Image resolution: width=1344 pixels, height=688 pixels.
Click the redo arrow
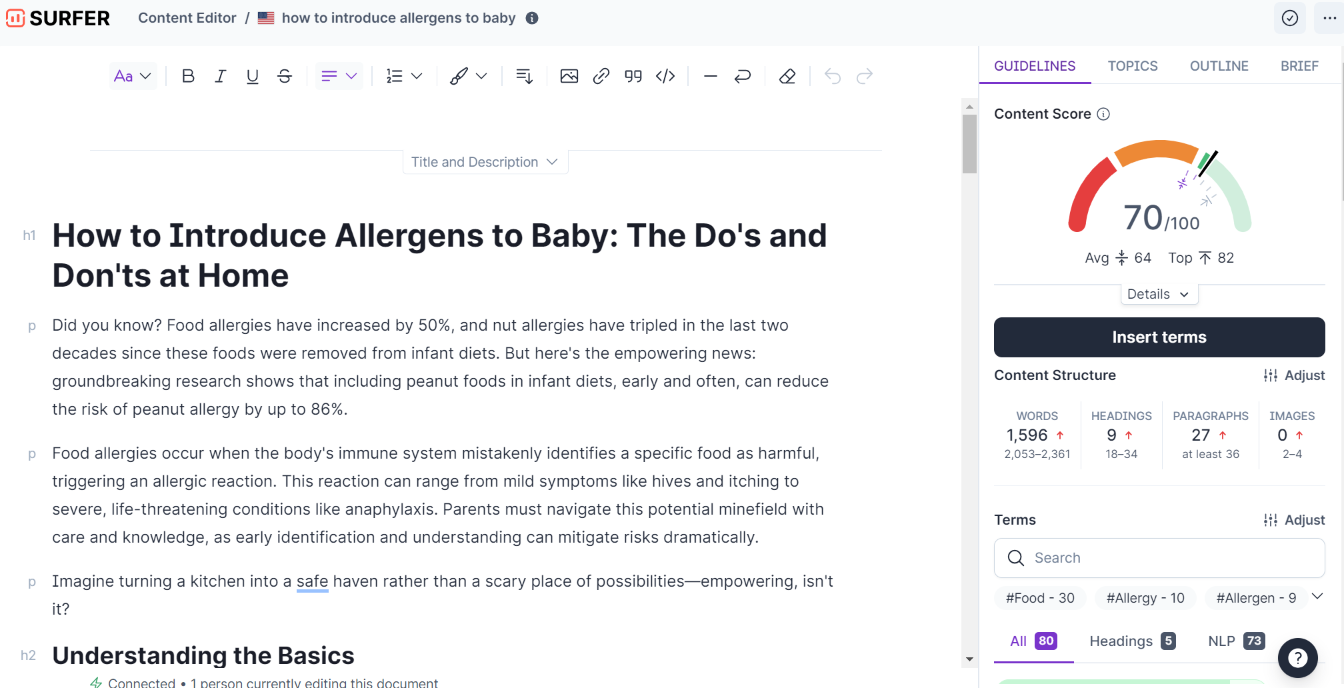click(864, 76)
